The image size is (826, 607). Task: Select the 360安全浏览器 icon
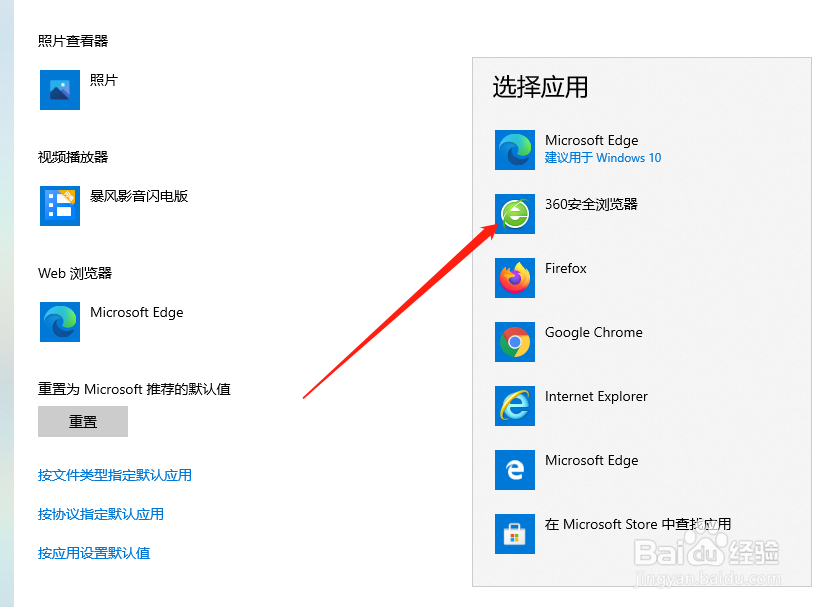tap(515, 214)
